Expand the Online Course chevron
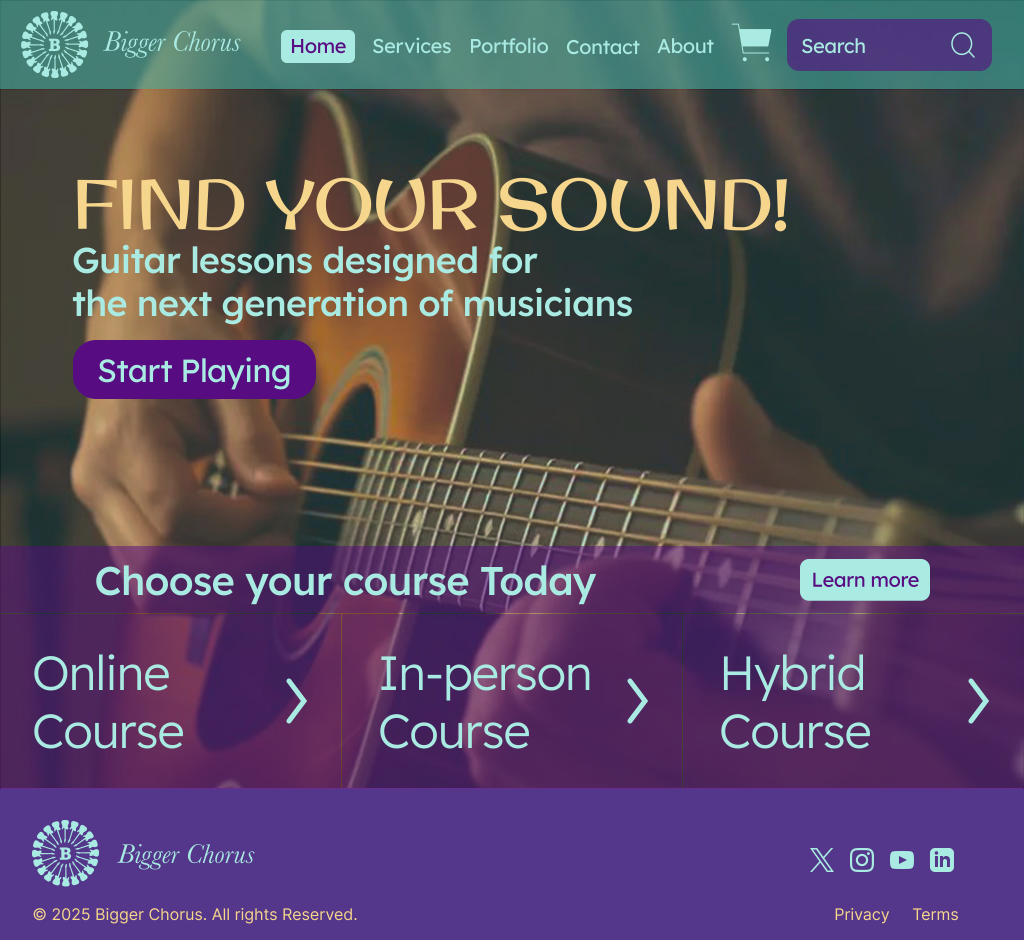The image size is (1024, 940). 296,701
